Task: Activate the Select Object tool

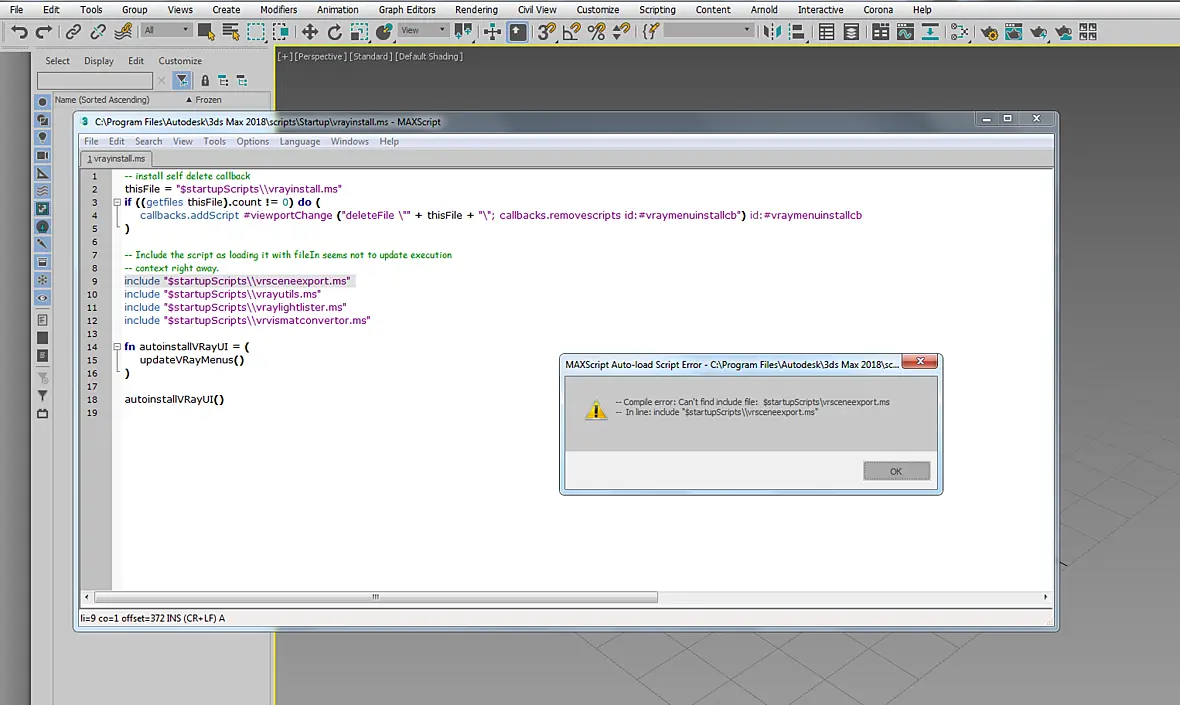Action: click(205, 32)
